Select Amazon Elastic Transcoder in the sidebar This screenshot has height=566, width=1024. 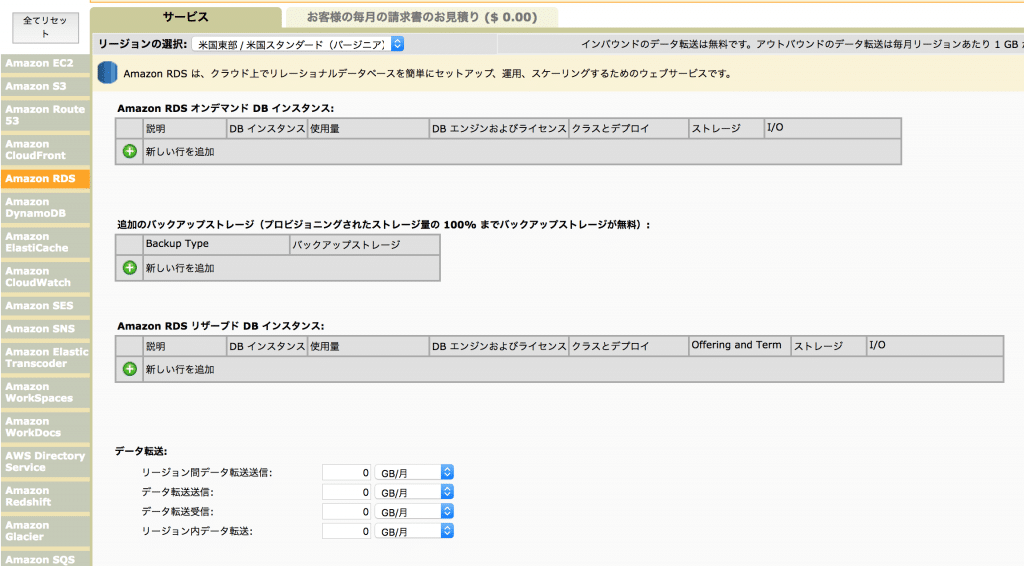pyautogui.click(x=45, y=358)
